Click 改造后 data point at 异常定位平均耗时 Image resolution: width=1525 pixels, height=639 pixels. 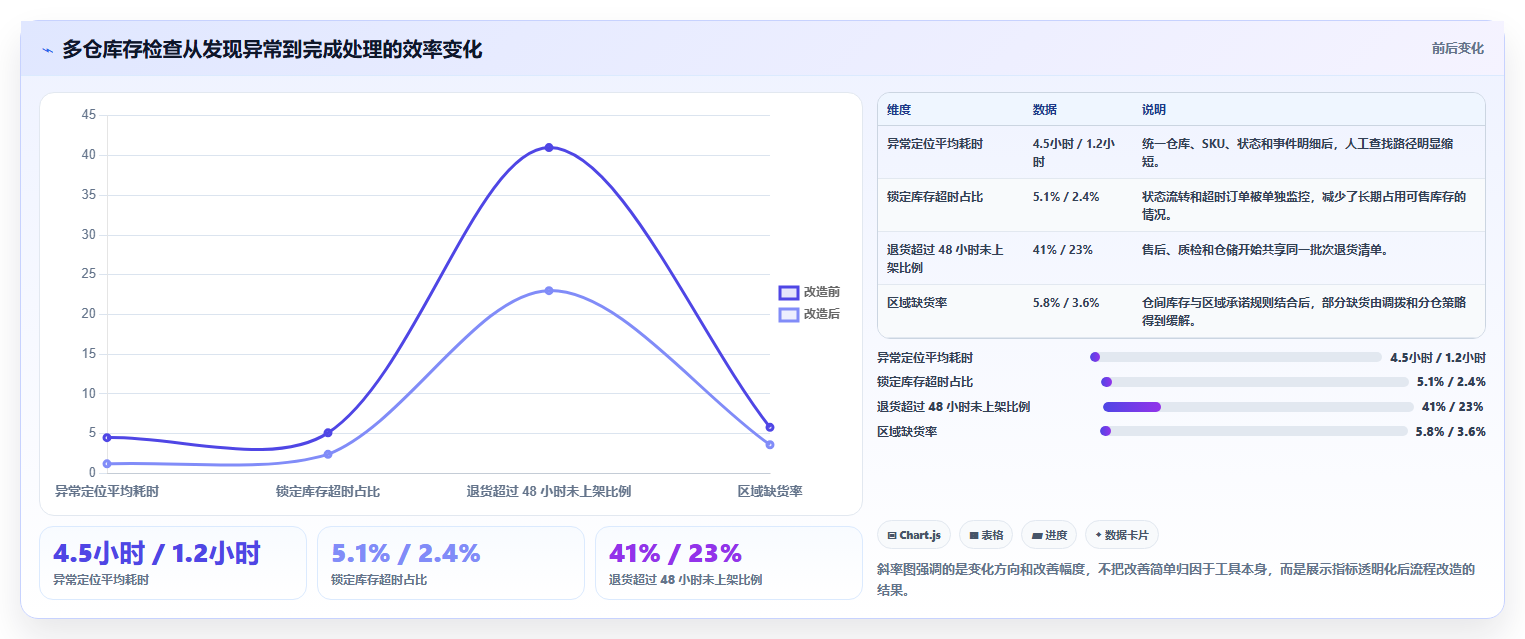pos(107,463)
